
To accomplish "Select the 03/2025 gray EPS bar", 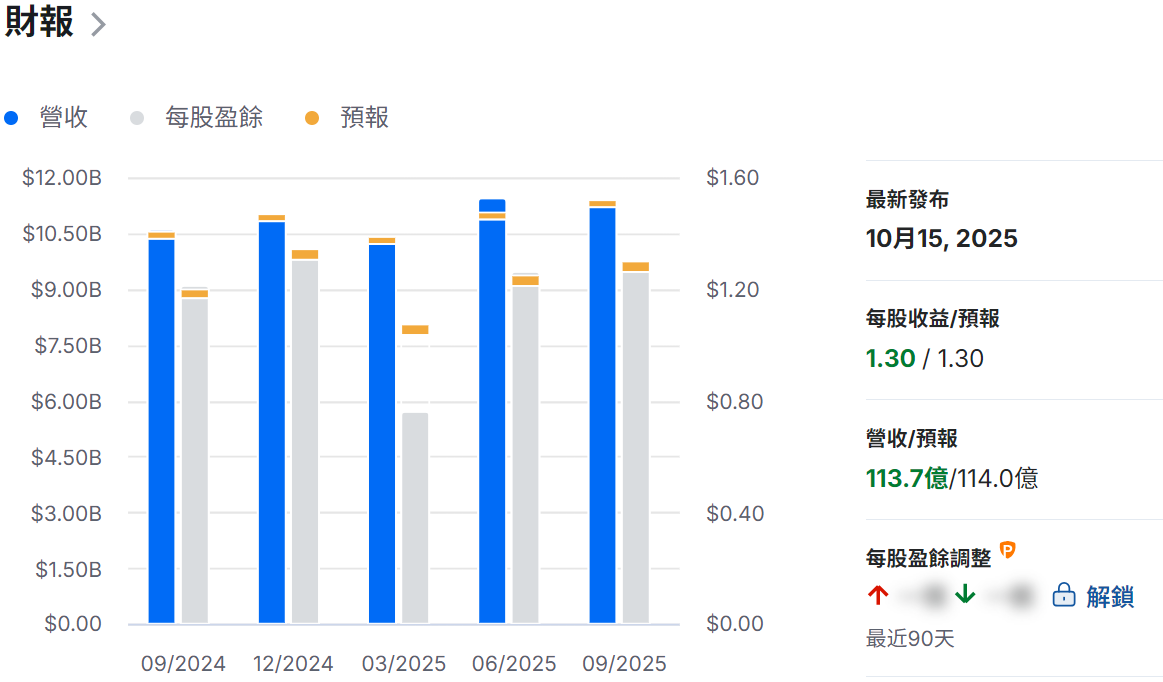I will [x=415, y=517].
